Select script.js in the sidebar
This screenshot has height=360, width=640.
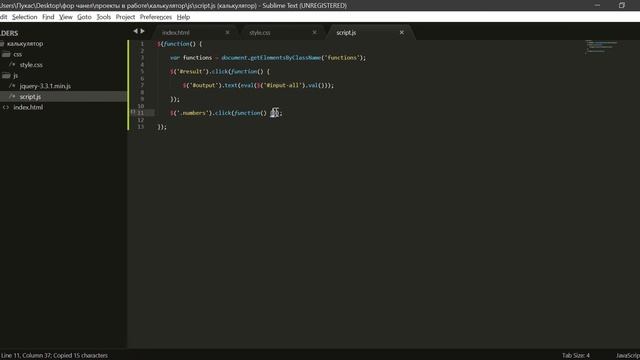point(30,97)
